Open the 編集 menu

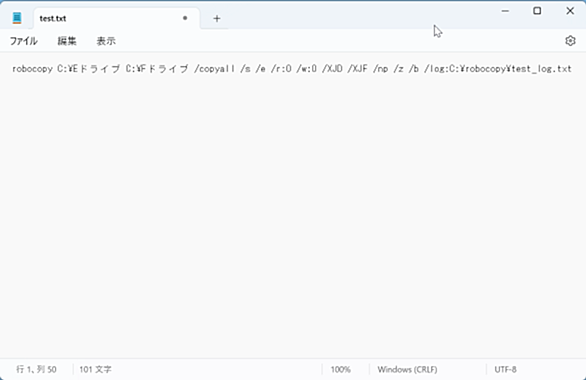point(67,41)
